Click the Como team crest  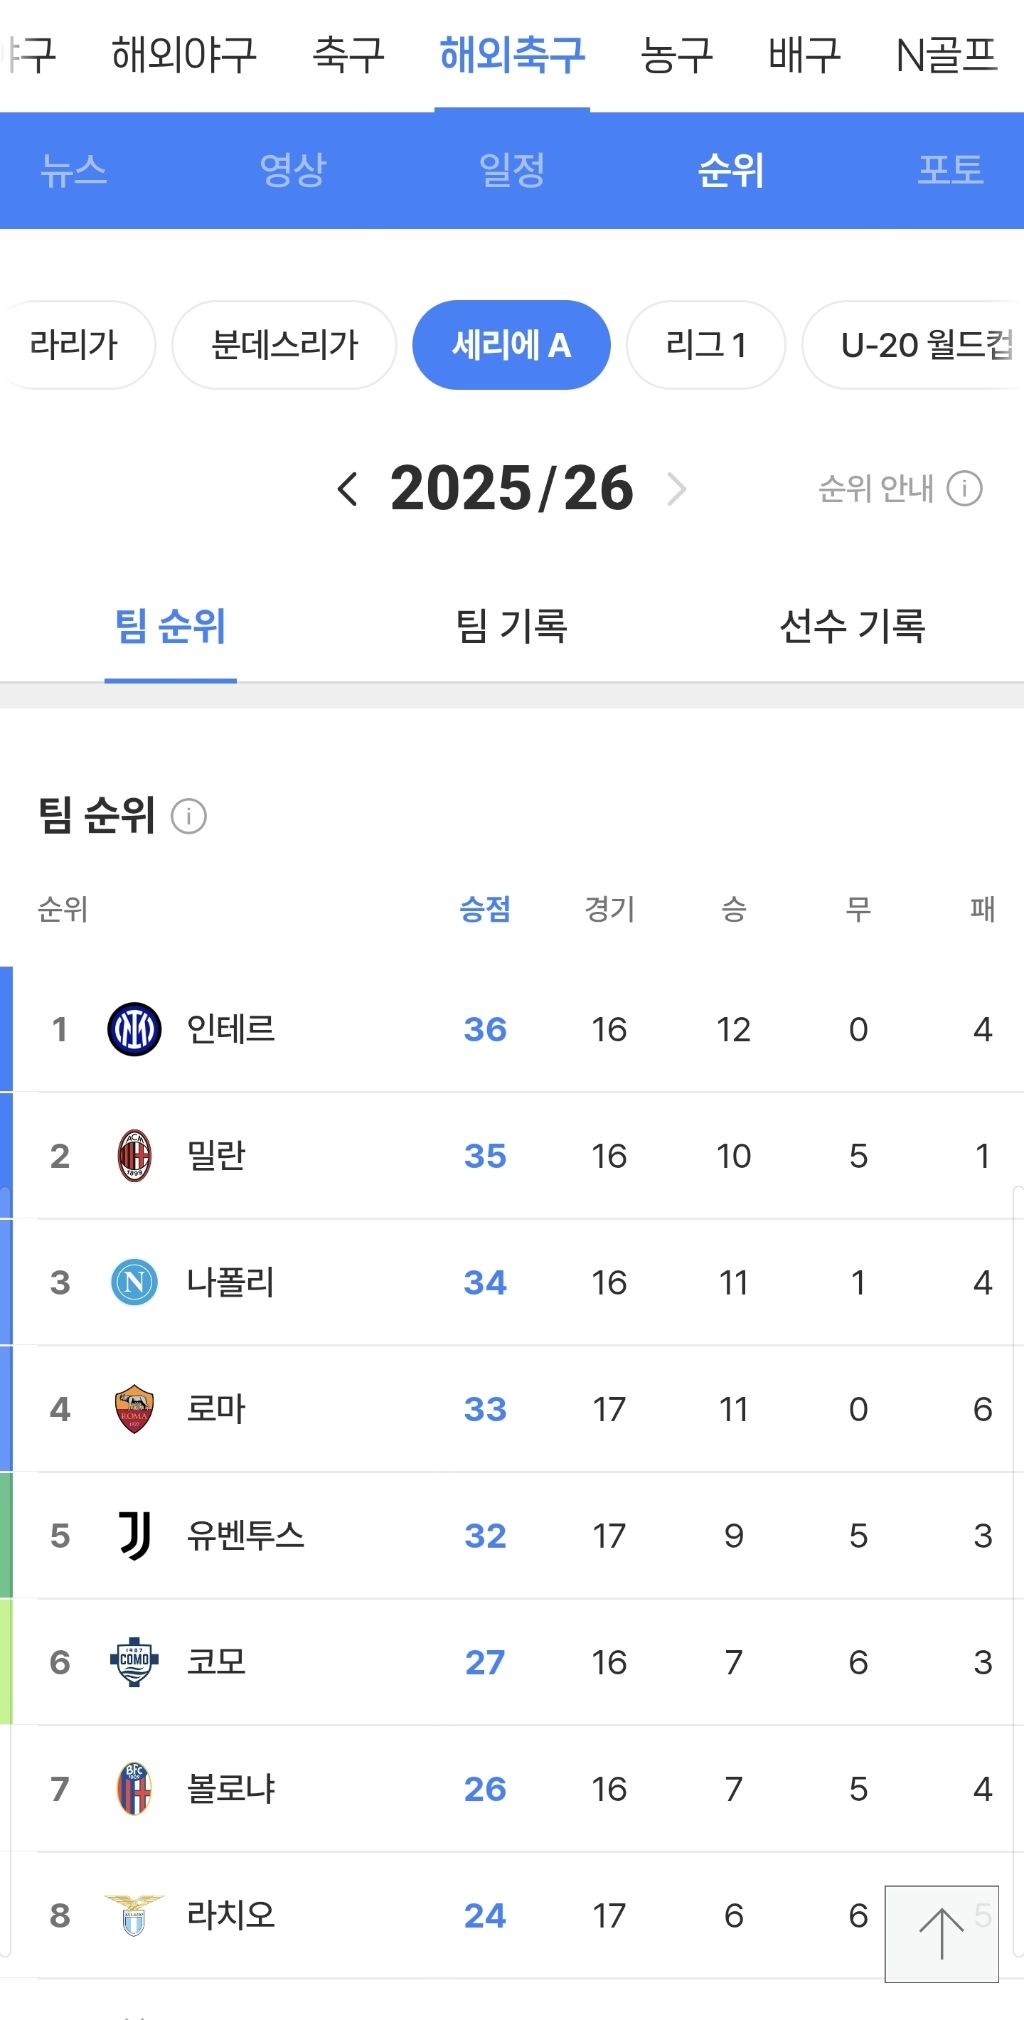(134, 1662)
